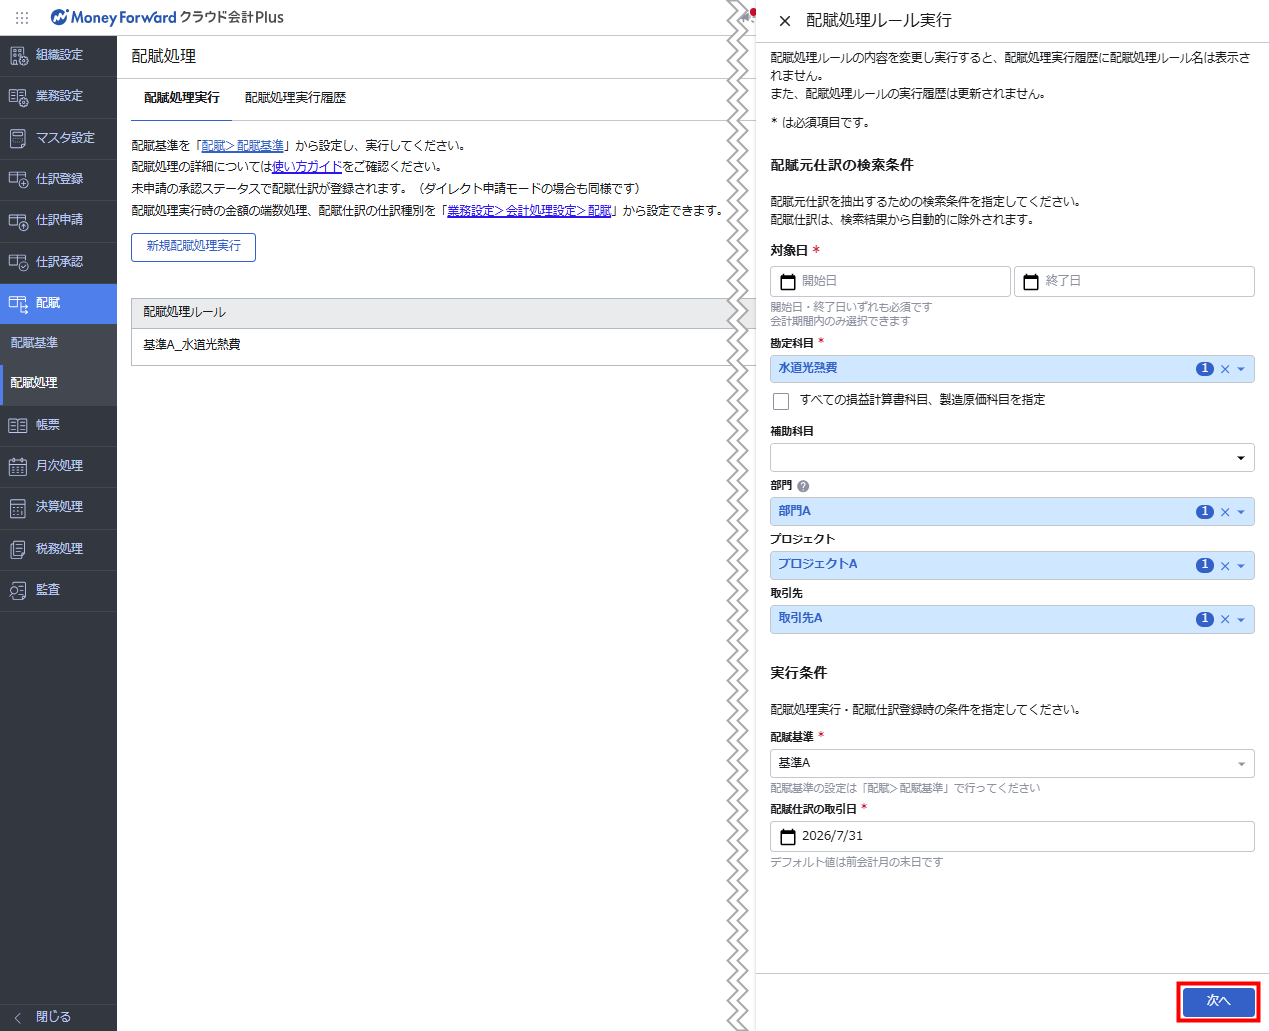Open 業務設定> 会計処理設定> 配賦 link
Viewport: 1269px width, 1031px height.
(x=529, y=211)
